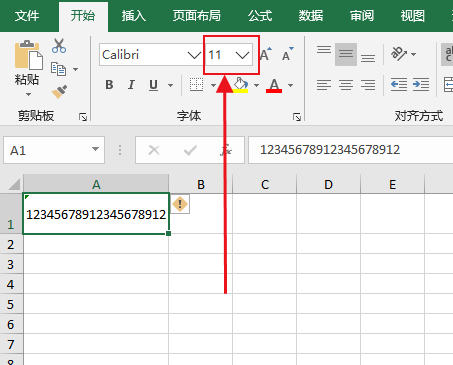This screenshot has width=453, height=365.
Task: Select column D header
Action: click(328, 184)
